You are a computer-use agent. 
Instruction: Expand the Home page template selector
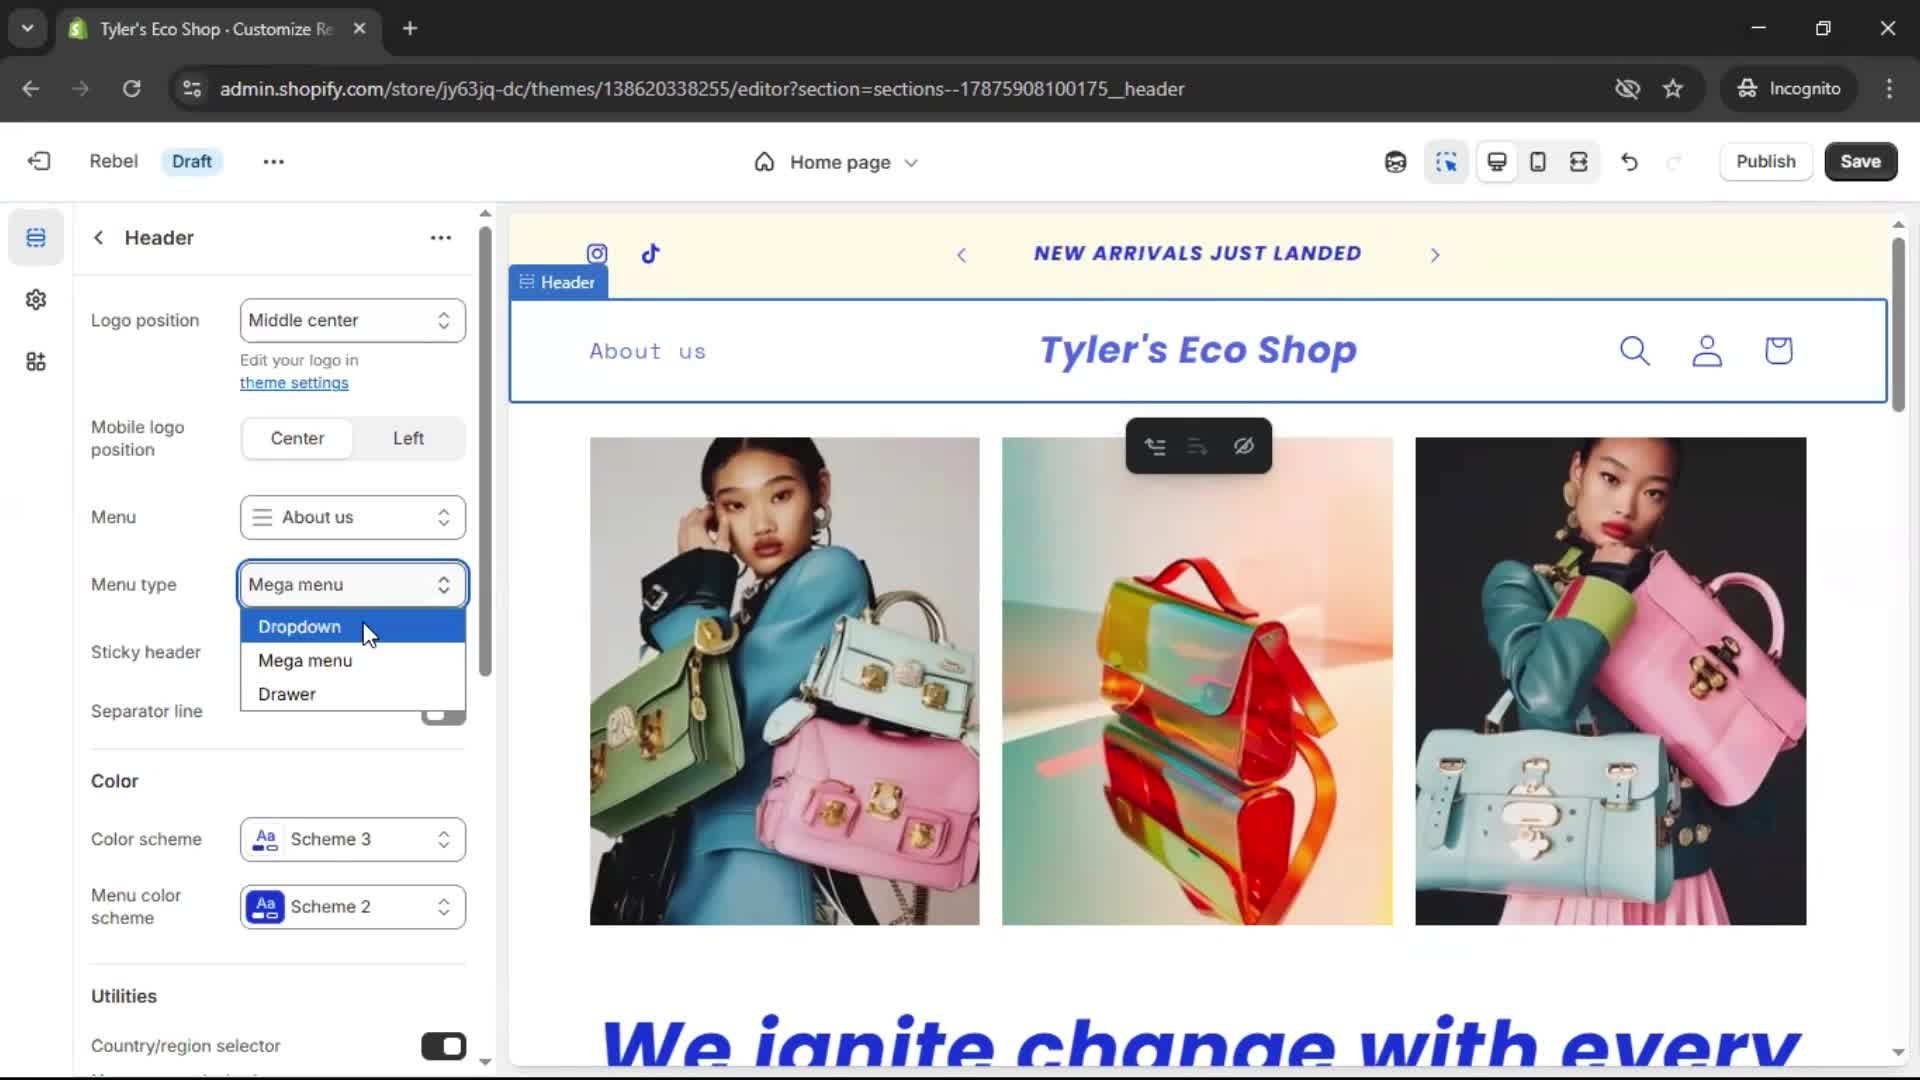[x=838, y=162]
